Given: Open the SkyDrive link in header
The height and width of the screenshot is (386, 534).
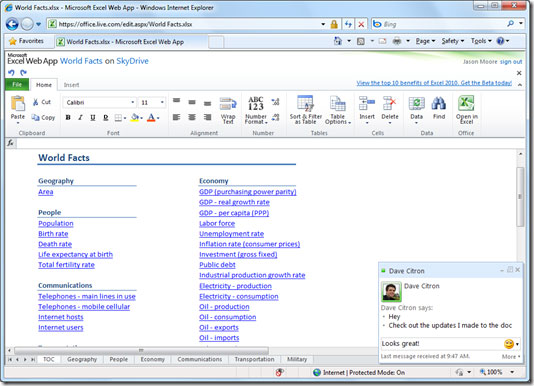Looking at the screenshot, I should click(132, 61).
